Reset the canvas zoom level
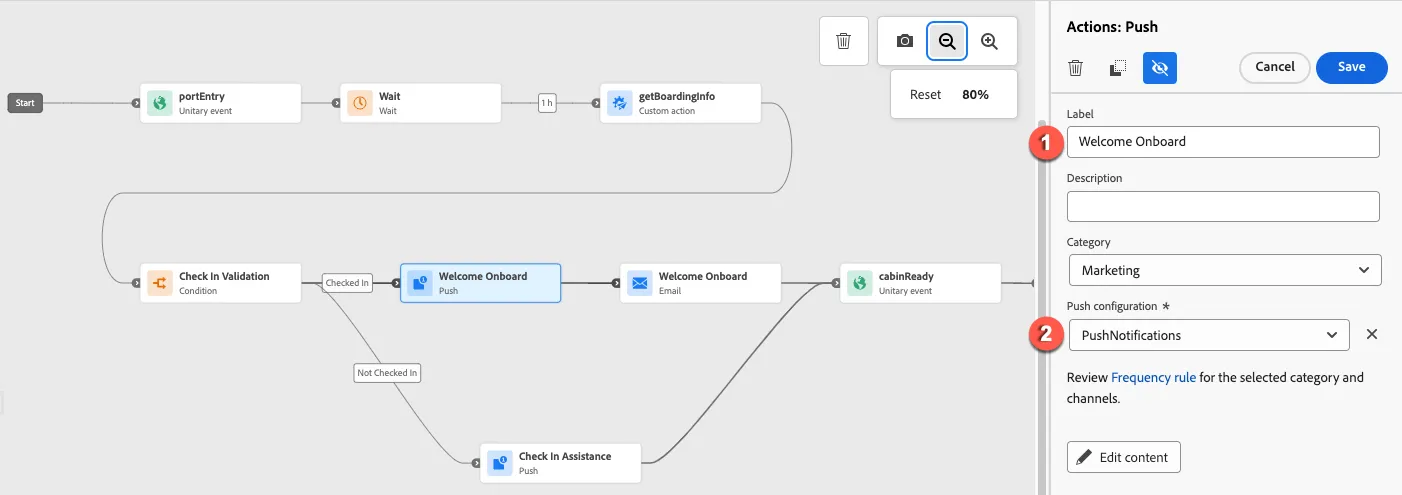Screen dimensions: 1402x495 tap(926, 95)
